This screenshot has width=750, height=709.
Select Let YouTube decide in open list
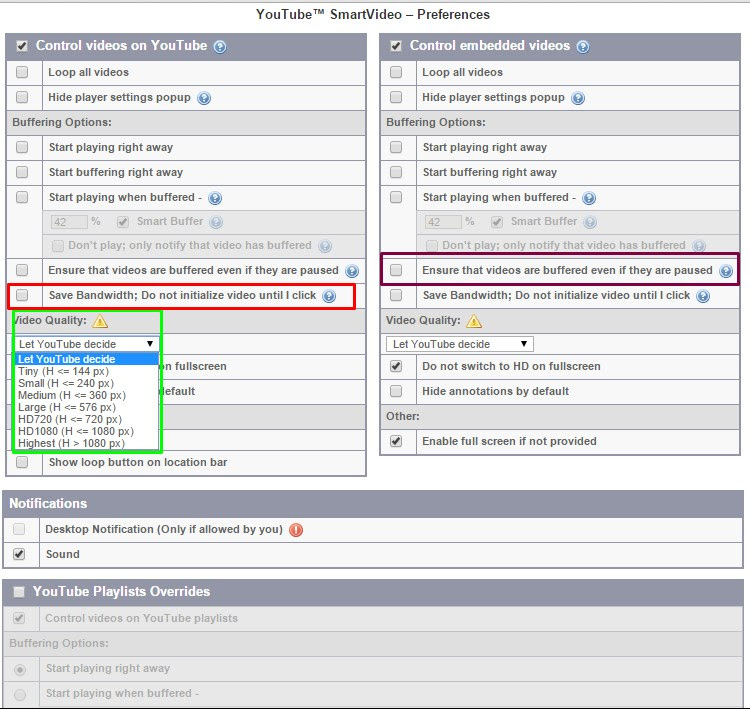87,359
